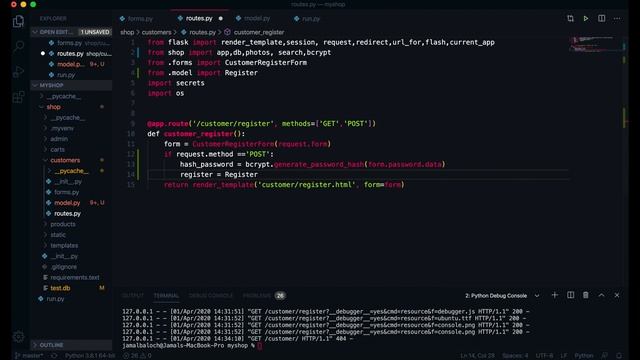
Task: Click the Ln 14 cursor position status item
Action: (x=477, y=356)
